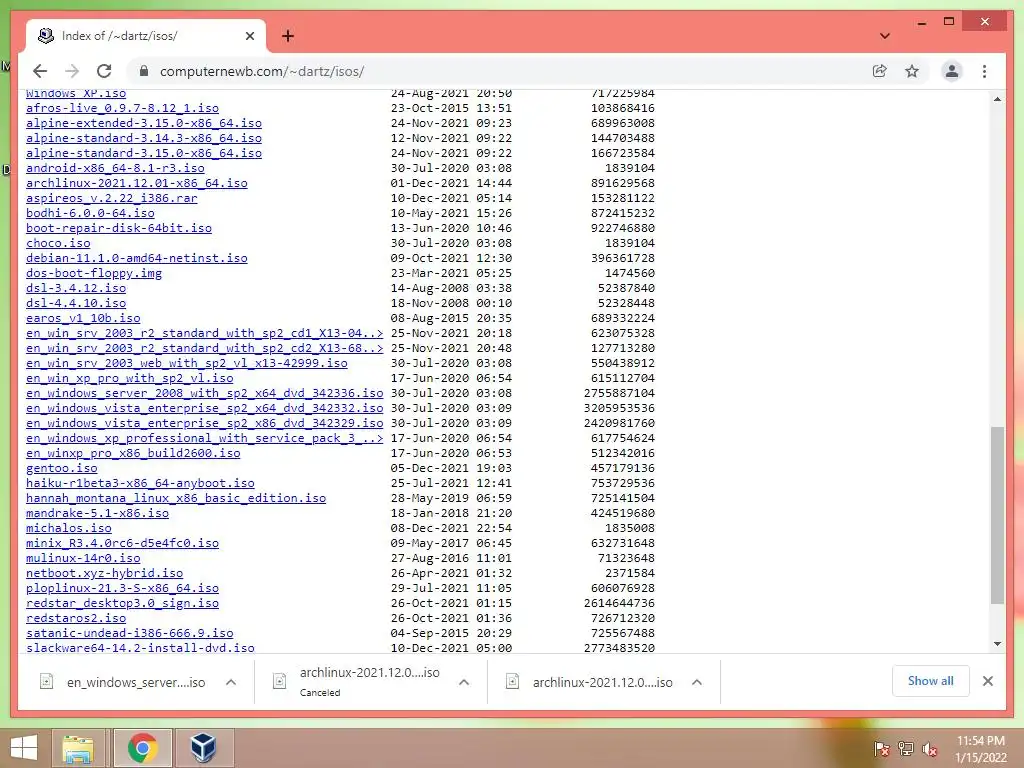Image resolution: width=1024 pixels, height=768 pixels.
Task: Click the scrollbar up arrow
Action: click(997, 99)
